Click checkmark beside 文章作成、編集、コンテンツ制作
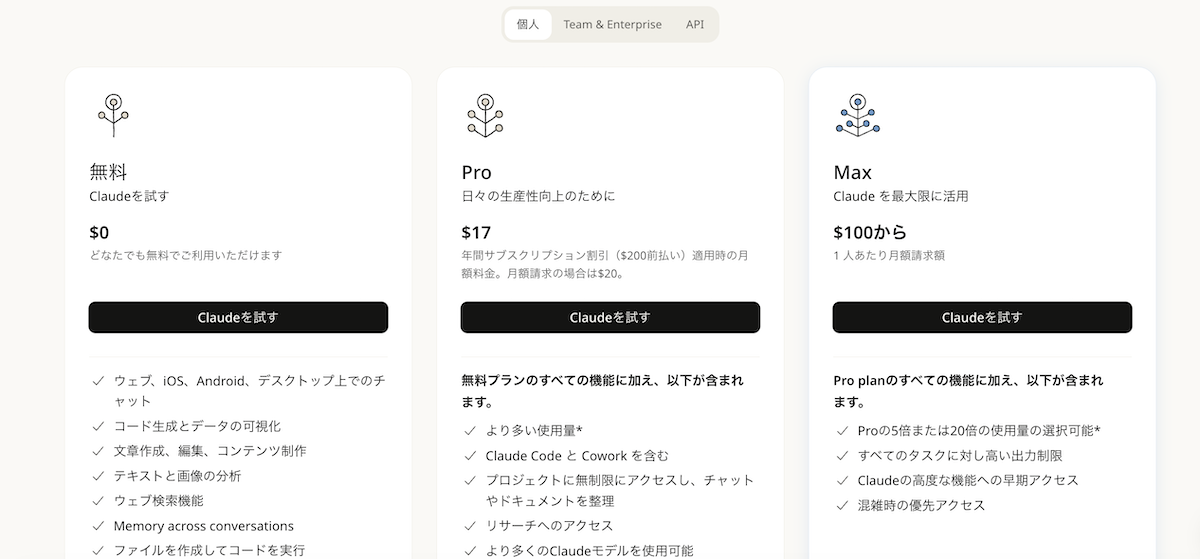The width and height of the screenshot is (1200, 559). pyautogui.click(x=98, y=451)
